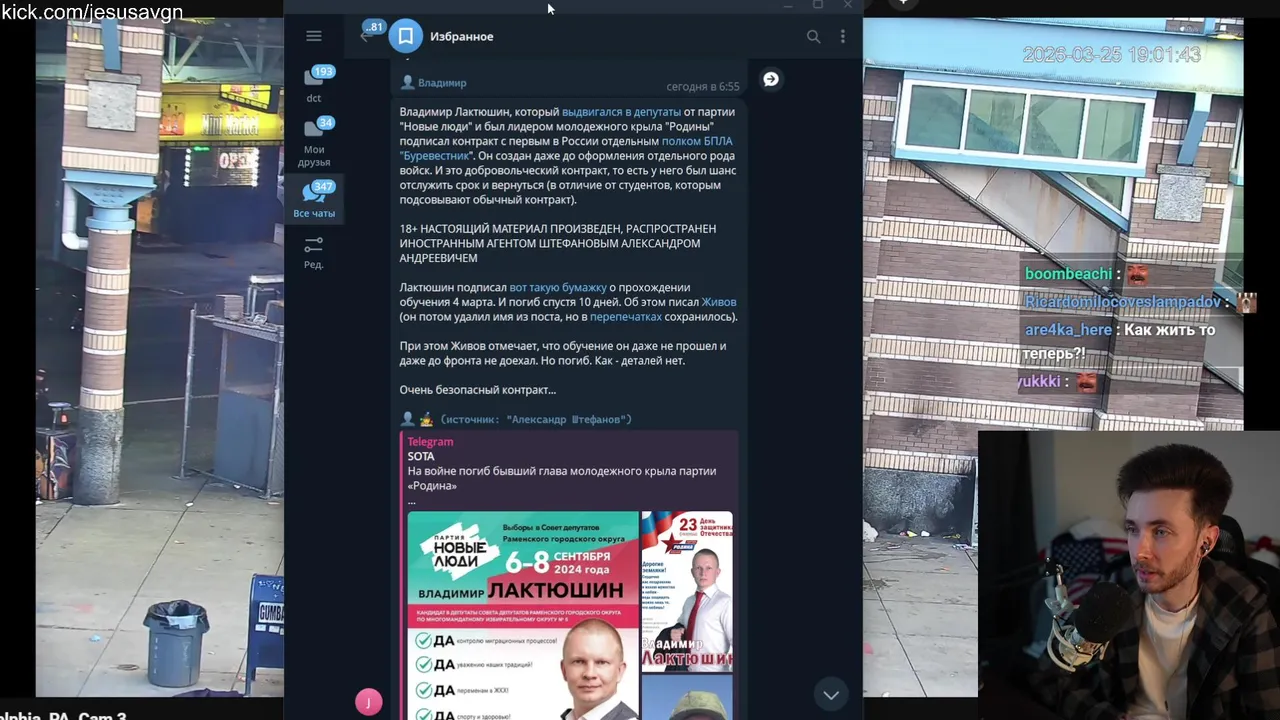Jump to bottom with down chevron button
The height and width of the screenshot is (720, 1280).
(x=830, y=694)
